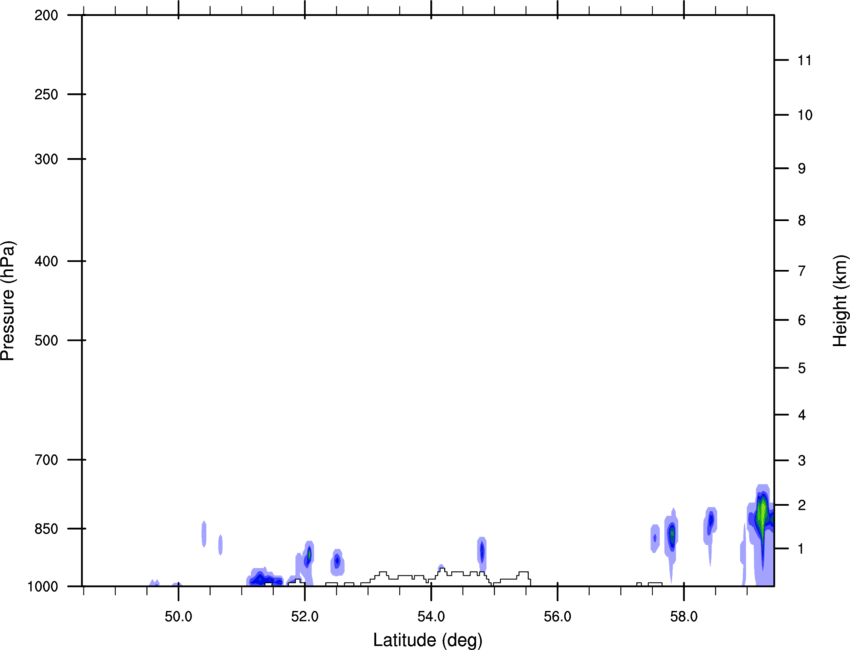This screenshot has height=650, width=850.
Task: Click the 4 km height label
Action: (x=802, y=415)
